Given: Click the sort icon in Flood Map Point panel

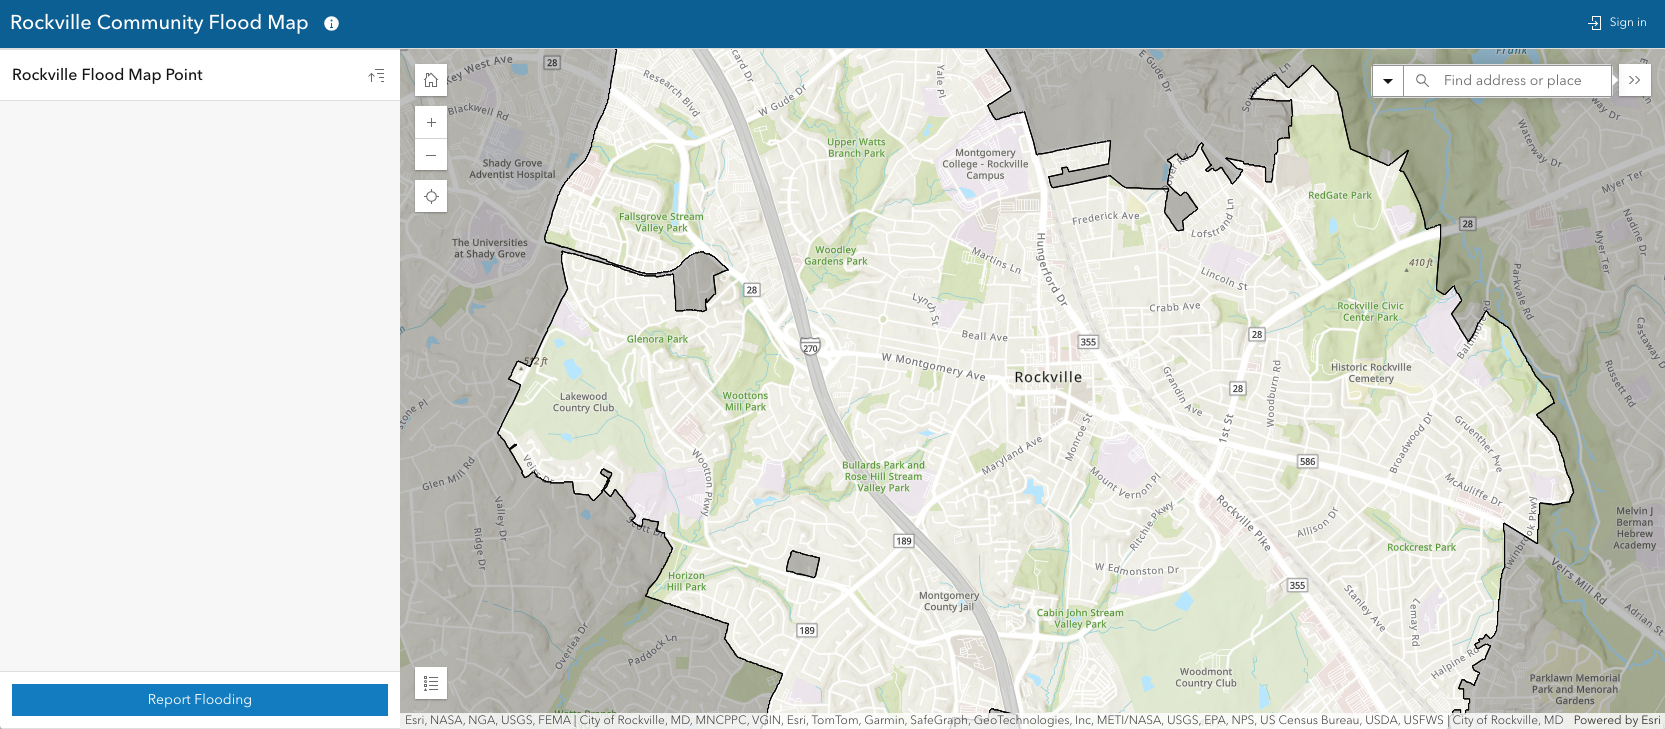Looking at the screenshot, I should [x=376, y=75].
